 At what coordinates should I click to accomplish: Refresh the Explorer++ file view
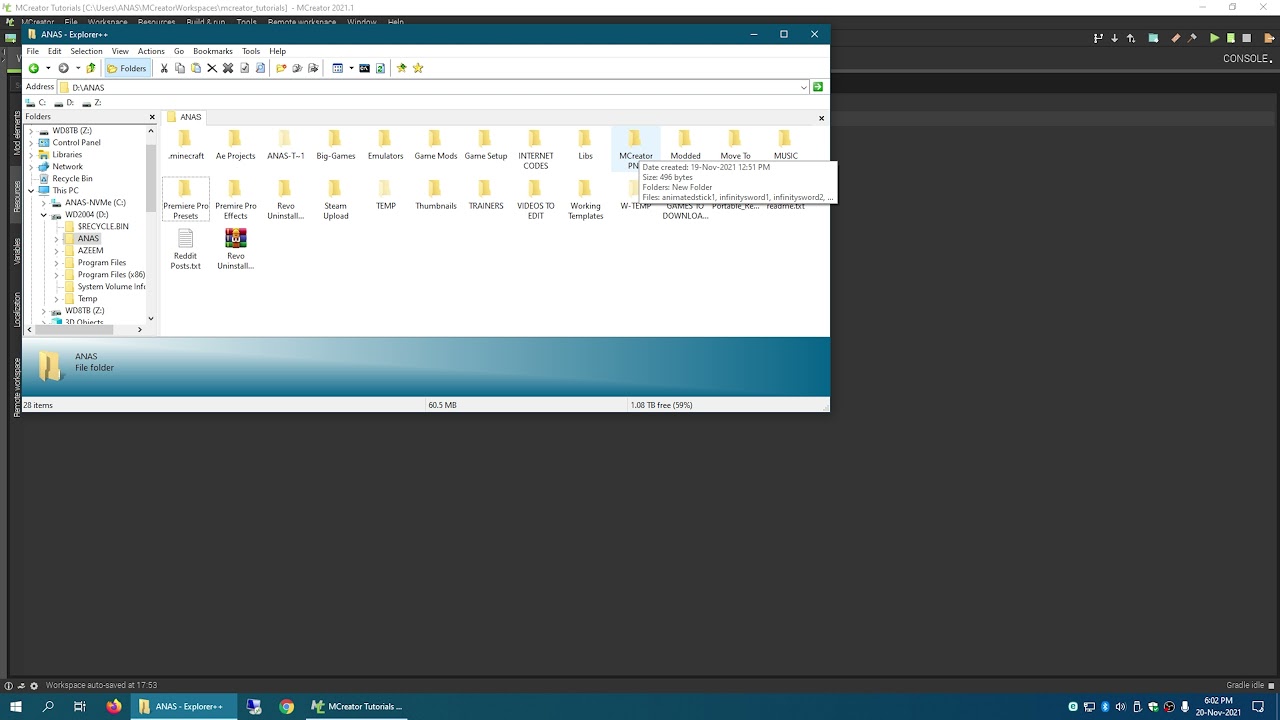(x=380, y=68)
